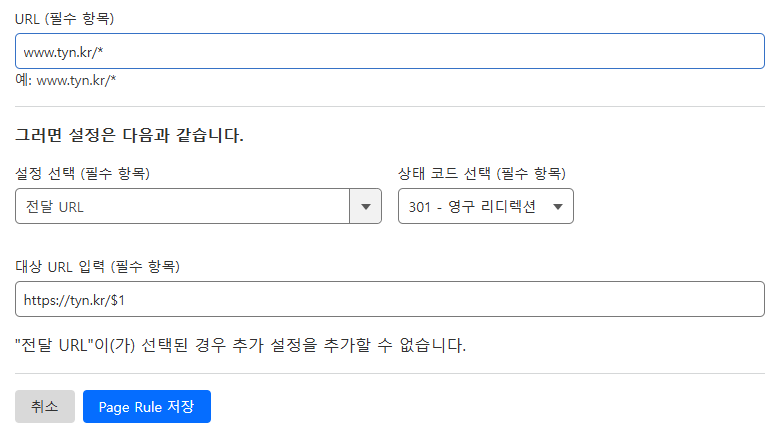Click the 상태 코드 선택 (필수 항목) label
Image resolution: width=770 pixels, height=437 pixels.
(482, 173)
